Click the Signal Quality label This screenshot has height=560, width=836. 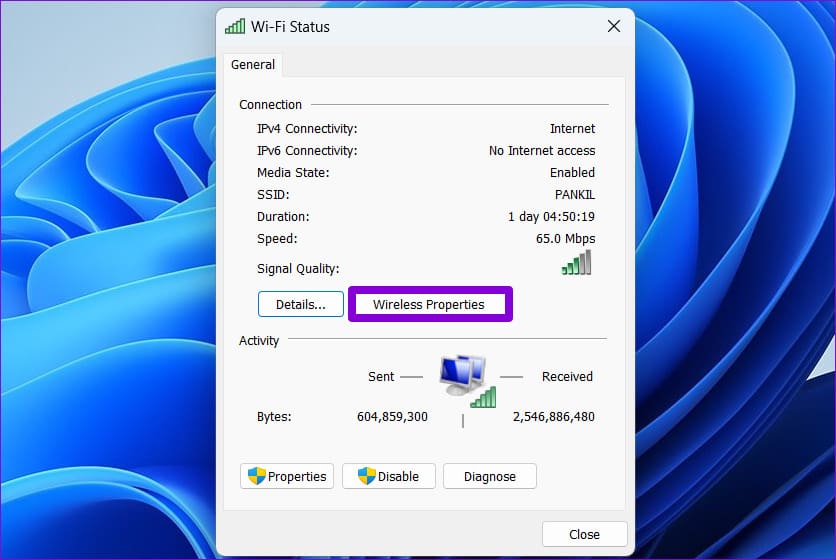[298, 268]
